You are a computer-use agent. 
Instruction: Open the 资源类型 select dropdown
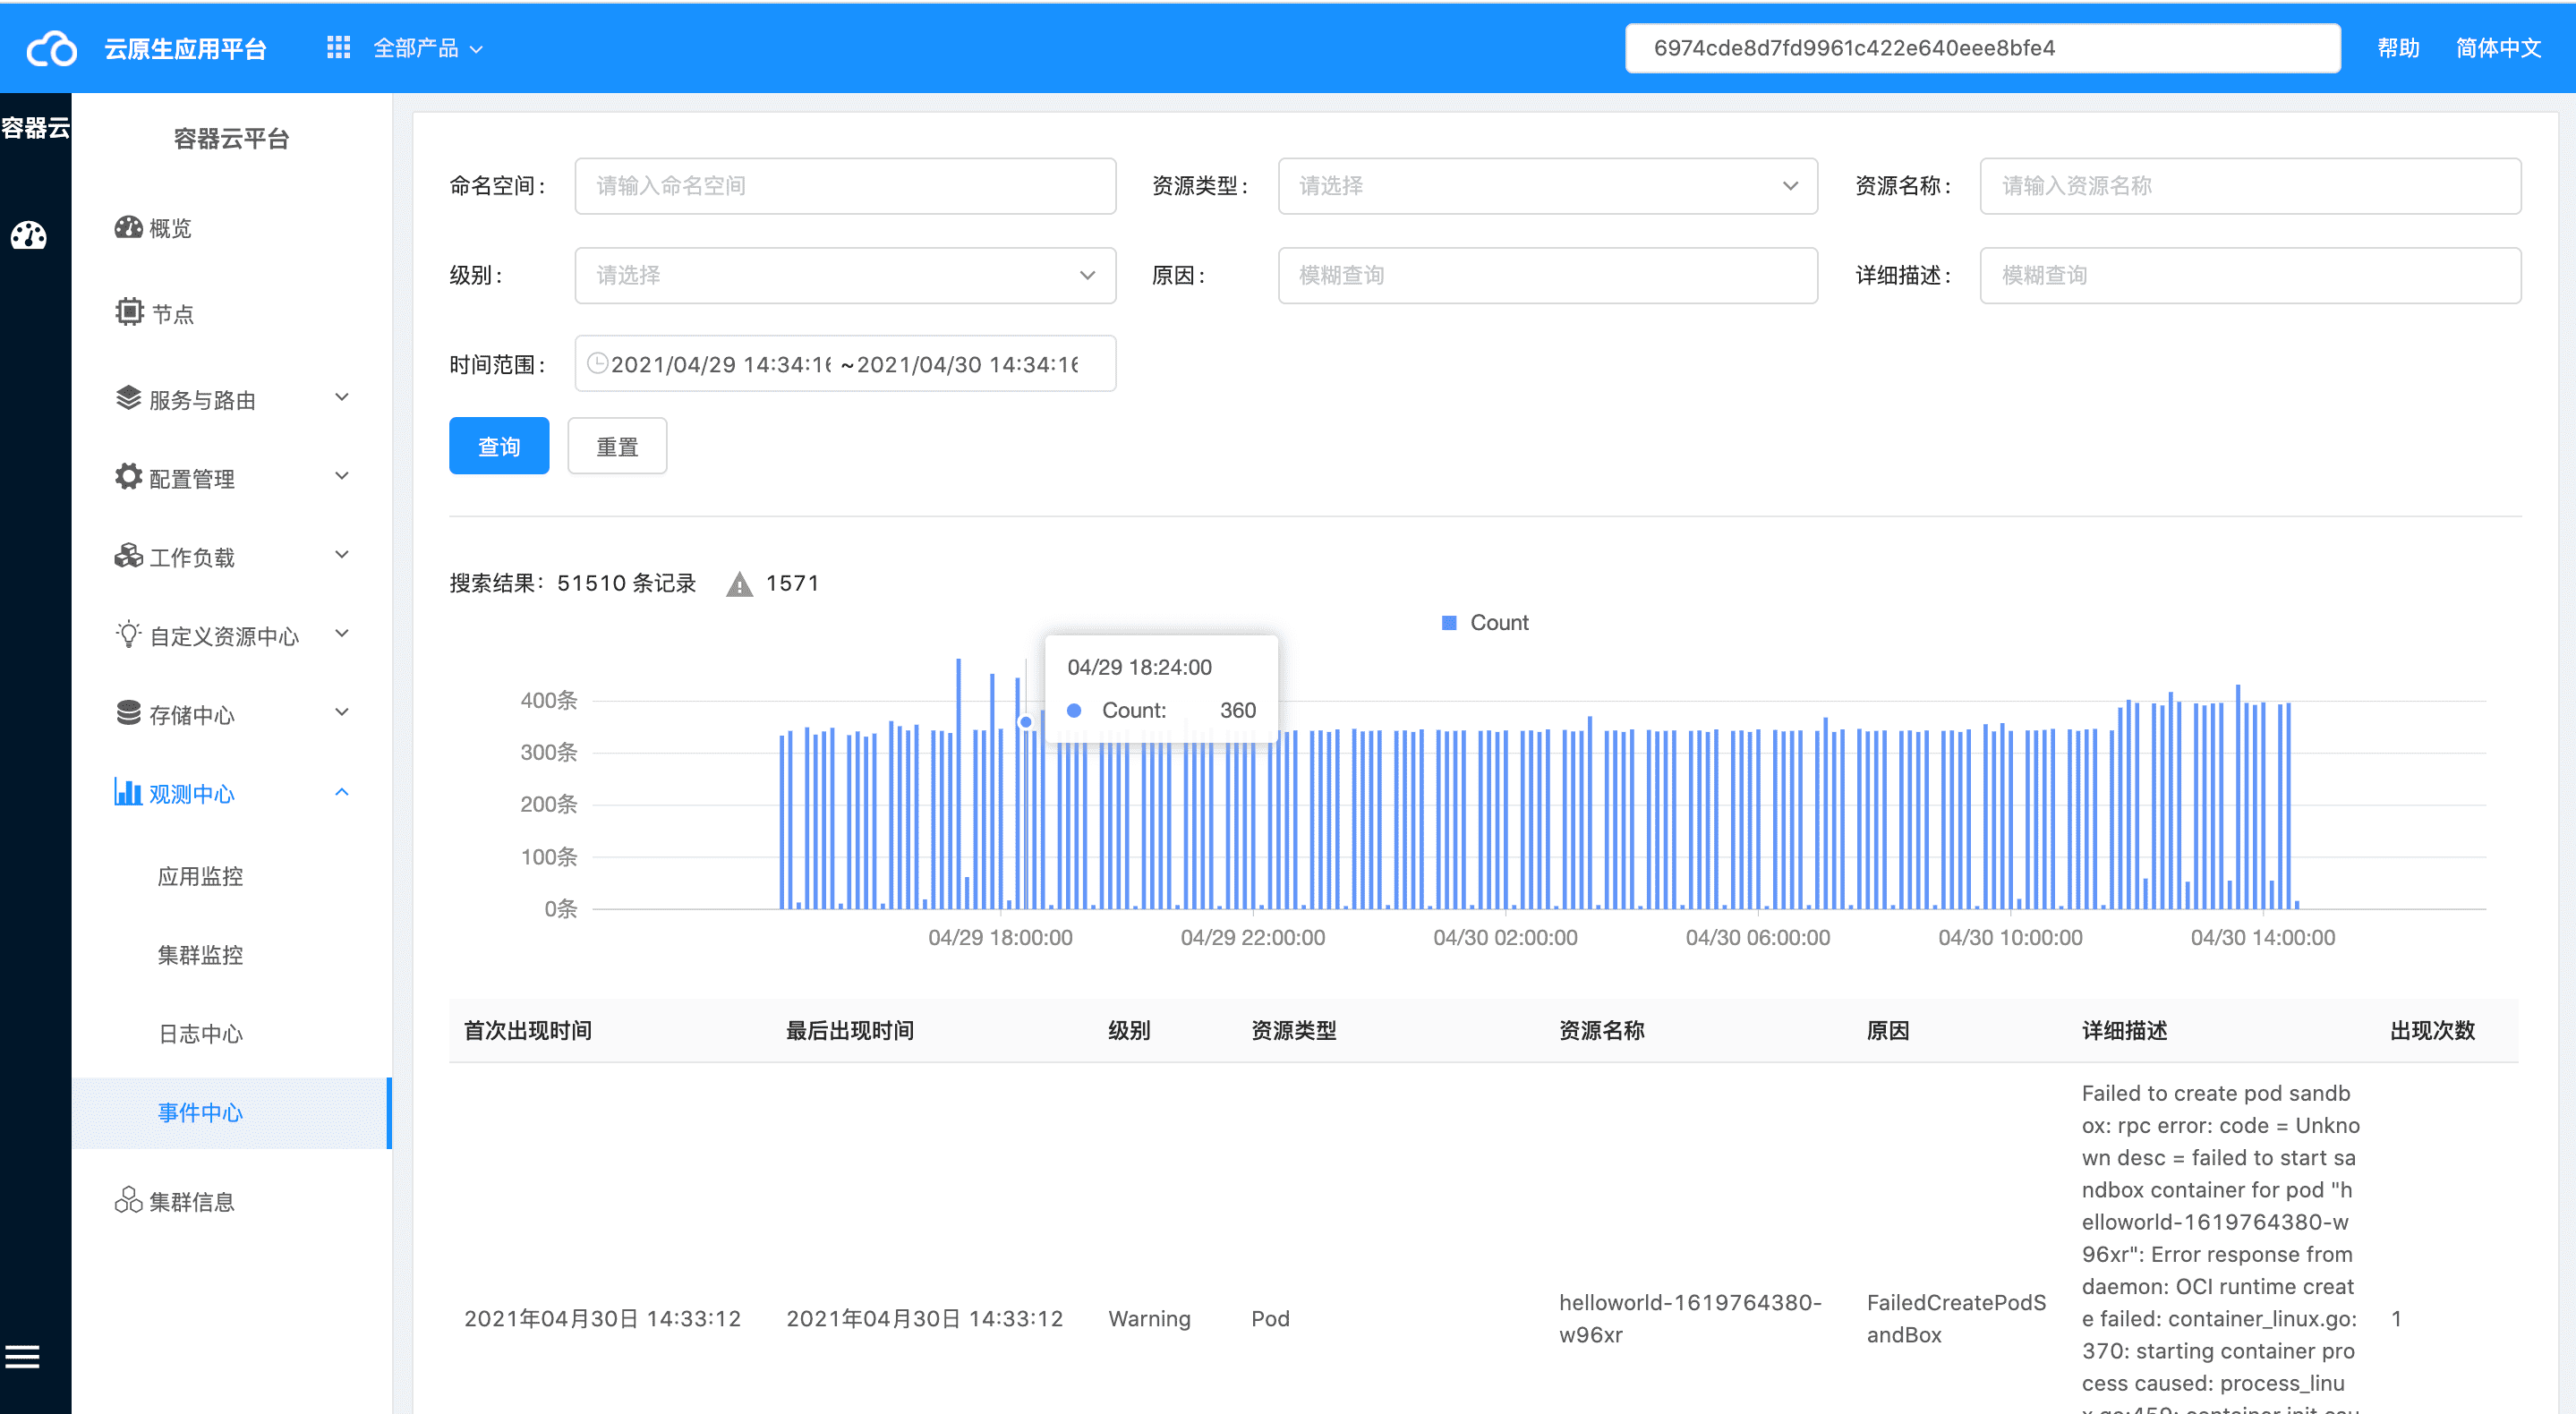(x=1547, y=186)
